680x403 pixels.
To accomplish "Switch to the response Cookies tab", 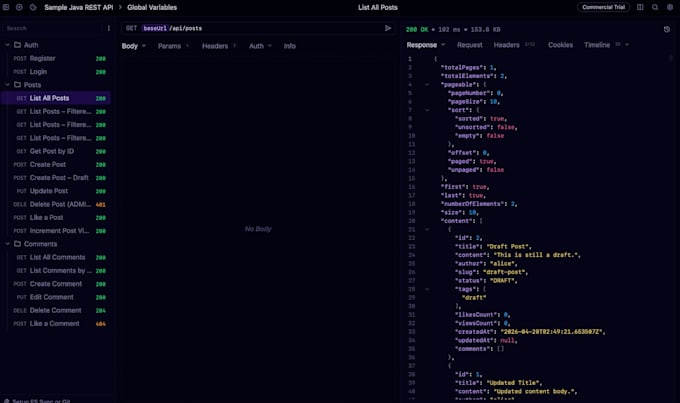I will coord(560,45).
